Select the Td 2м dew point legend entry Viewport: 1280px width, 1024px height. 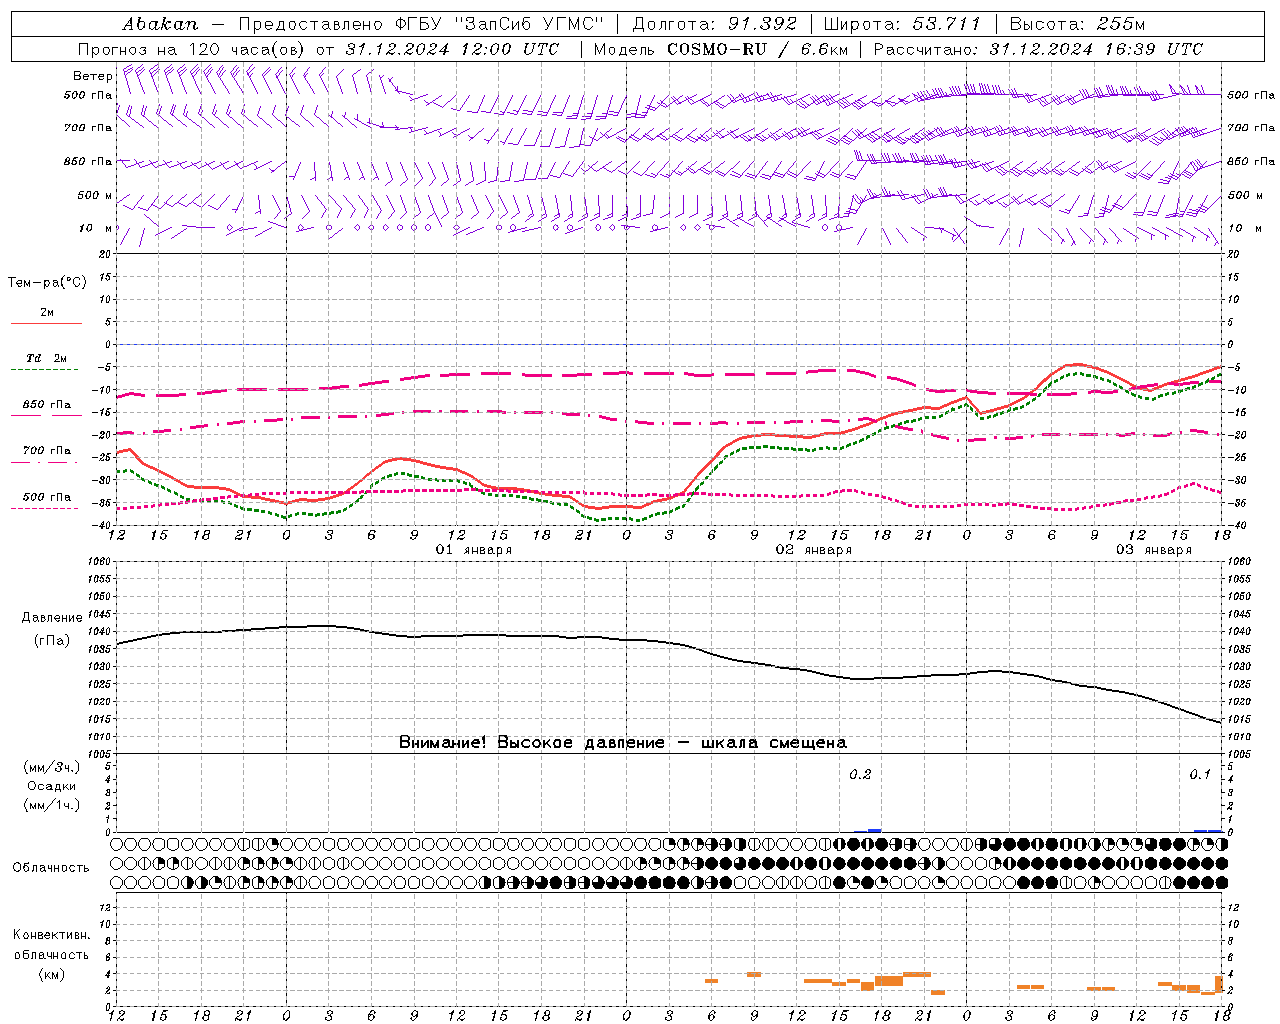pyautogui.click(x=46, y=358)
